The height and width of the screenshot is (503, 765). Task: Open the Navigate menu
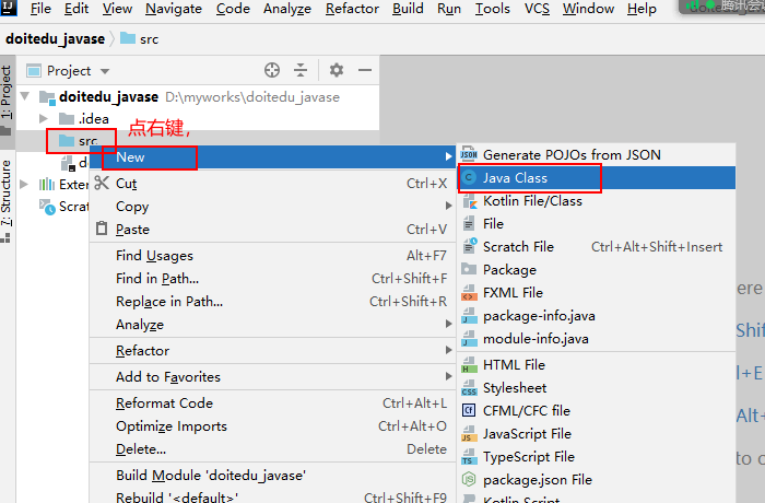[174, 8]
